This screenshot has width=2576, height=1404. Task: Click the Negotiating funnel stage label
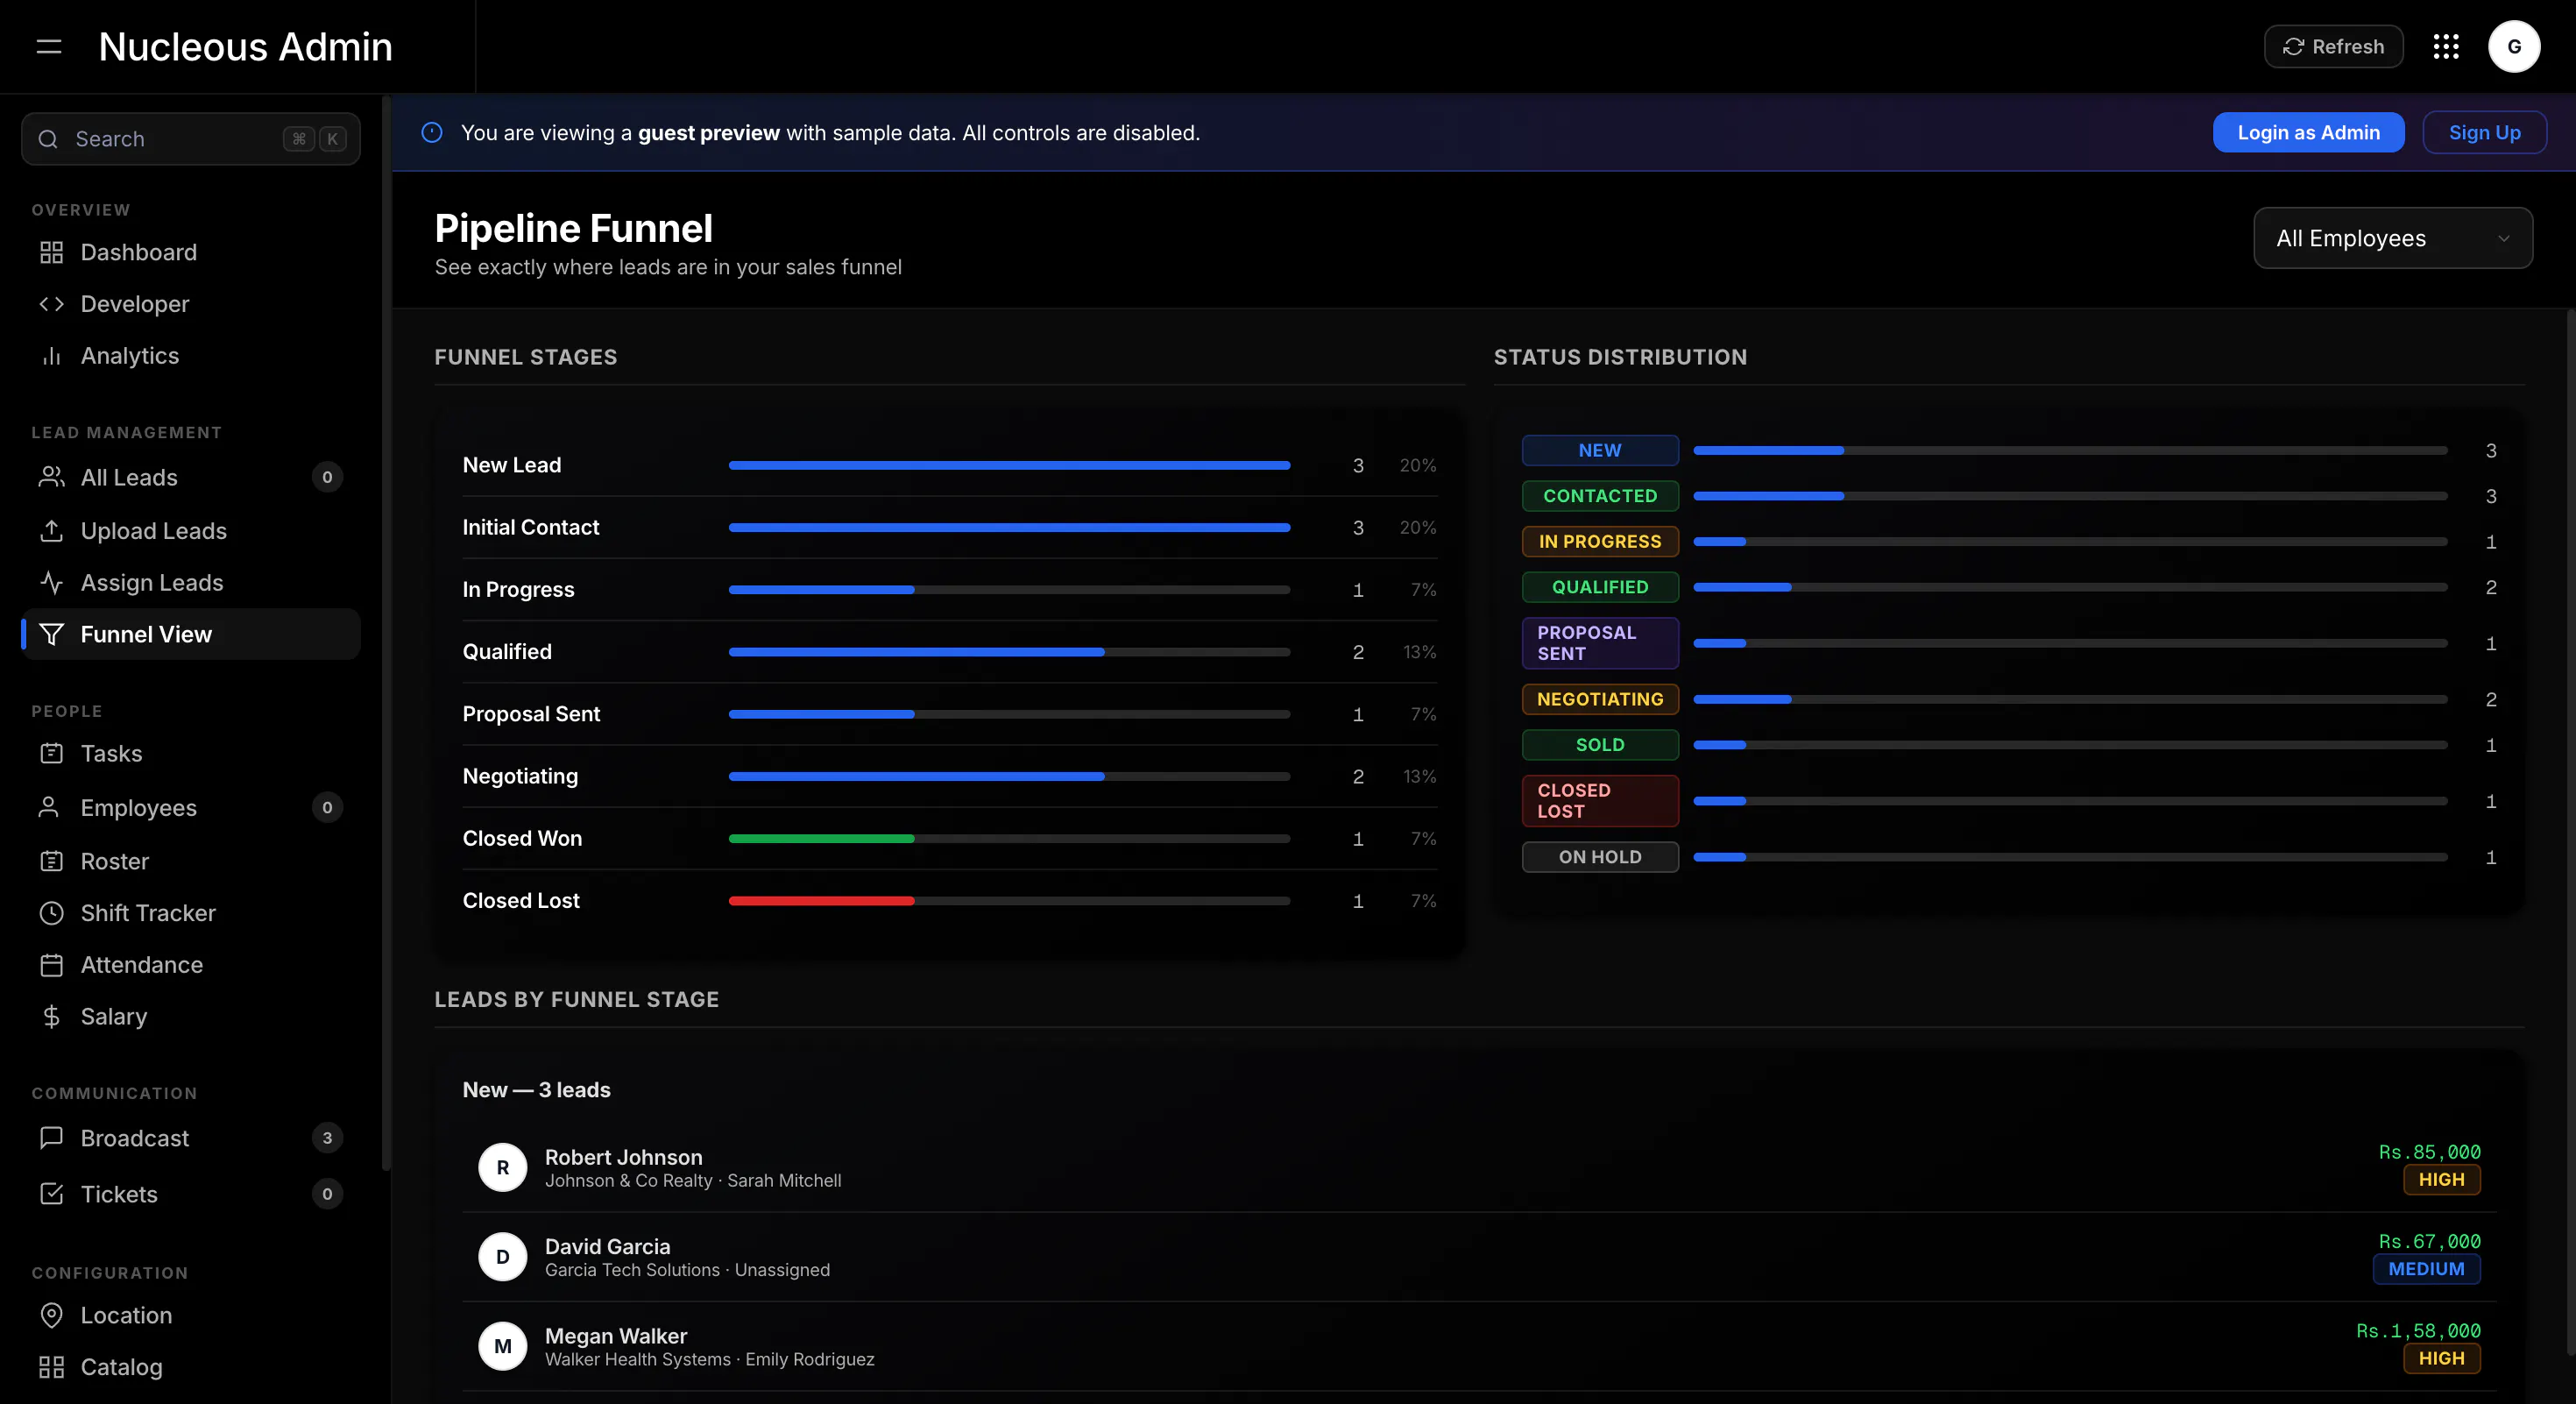click(520, 776)
